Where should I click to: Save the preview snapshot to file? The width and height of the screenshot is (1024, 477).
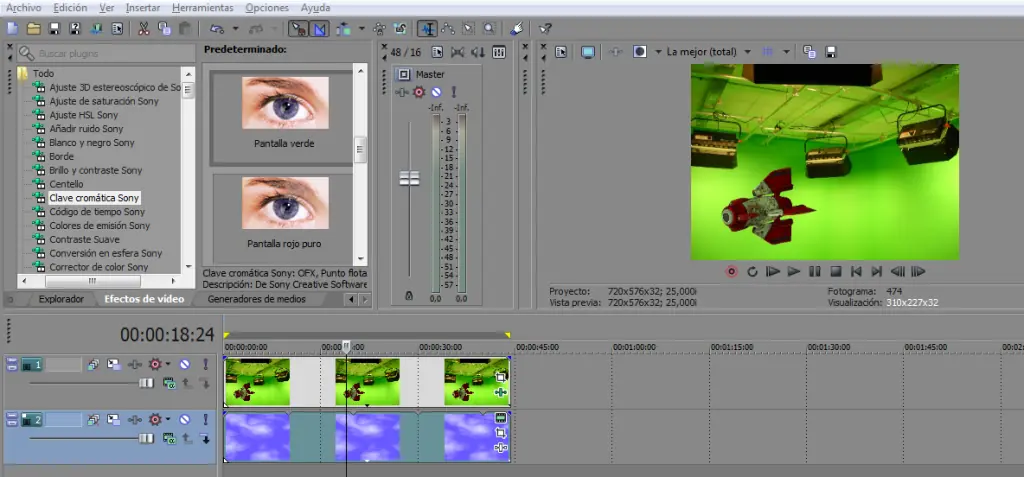831,52
